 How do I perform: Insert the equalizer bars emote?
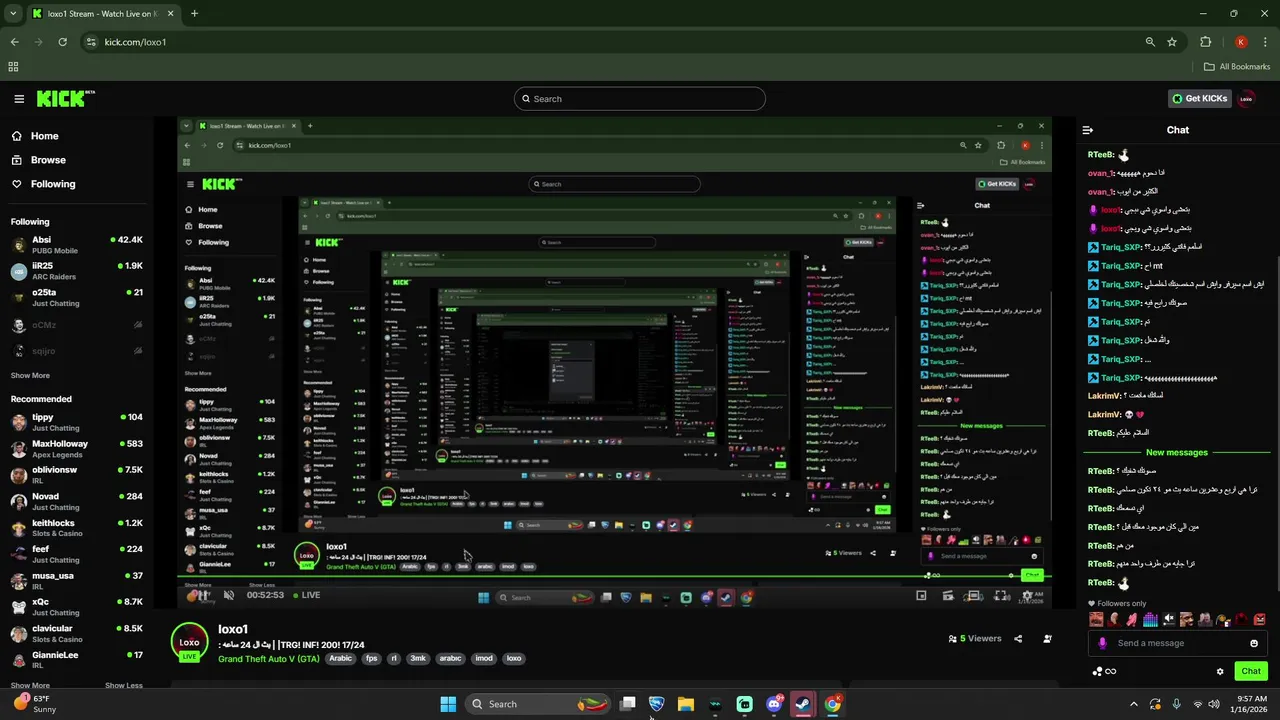[1150, 619]
